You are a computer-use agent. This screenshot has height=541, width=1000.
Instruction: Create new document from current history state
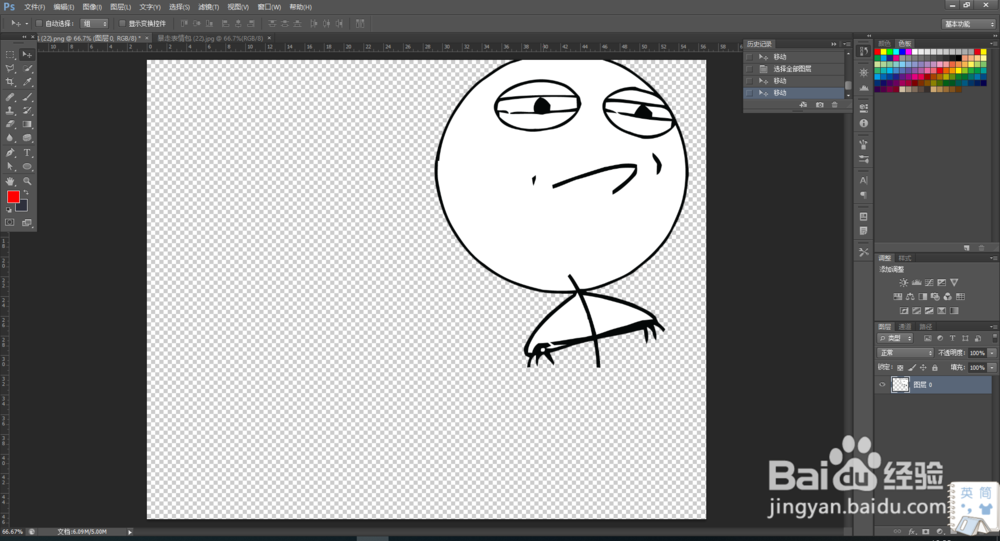(804, 105)
